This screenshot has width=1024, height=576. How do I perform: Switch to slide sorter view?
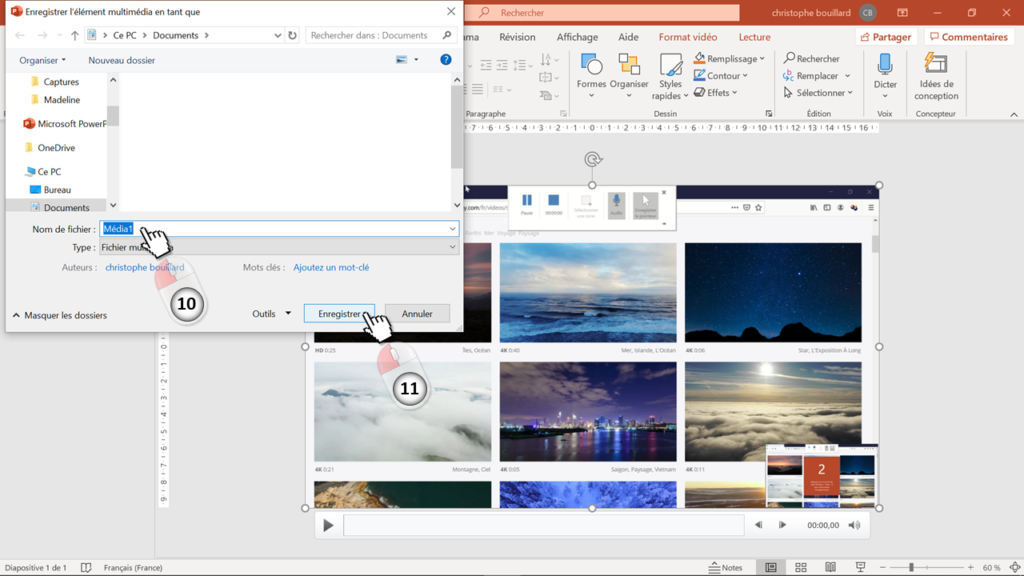pyautogui.click(x=801, y=568)
